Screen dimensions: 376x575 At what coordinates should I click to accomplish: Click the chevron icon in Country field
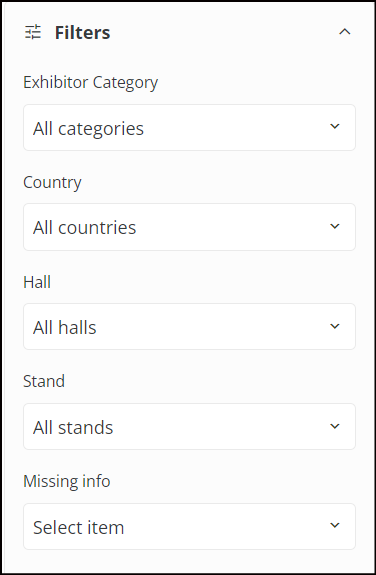(335, 226)
